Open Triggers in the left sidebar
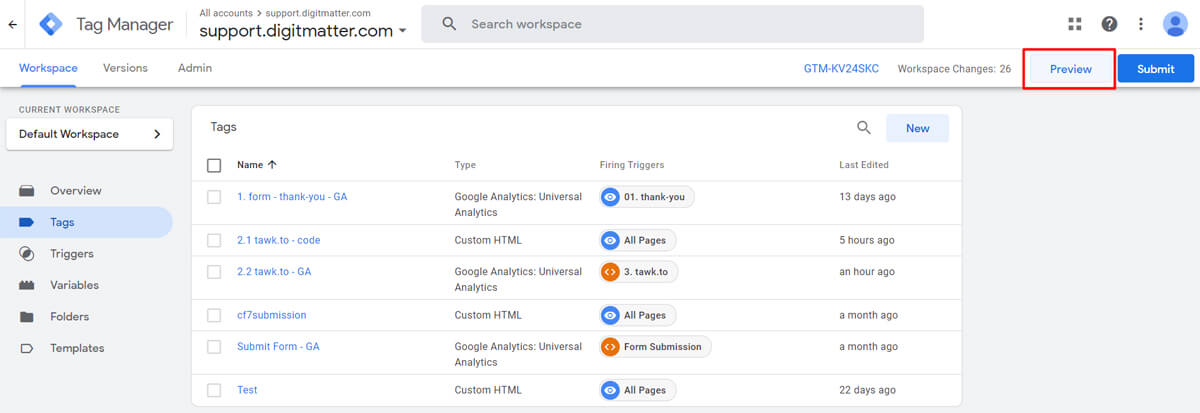 71,254
